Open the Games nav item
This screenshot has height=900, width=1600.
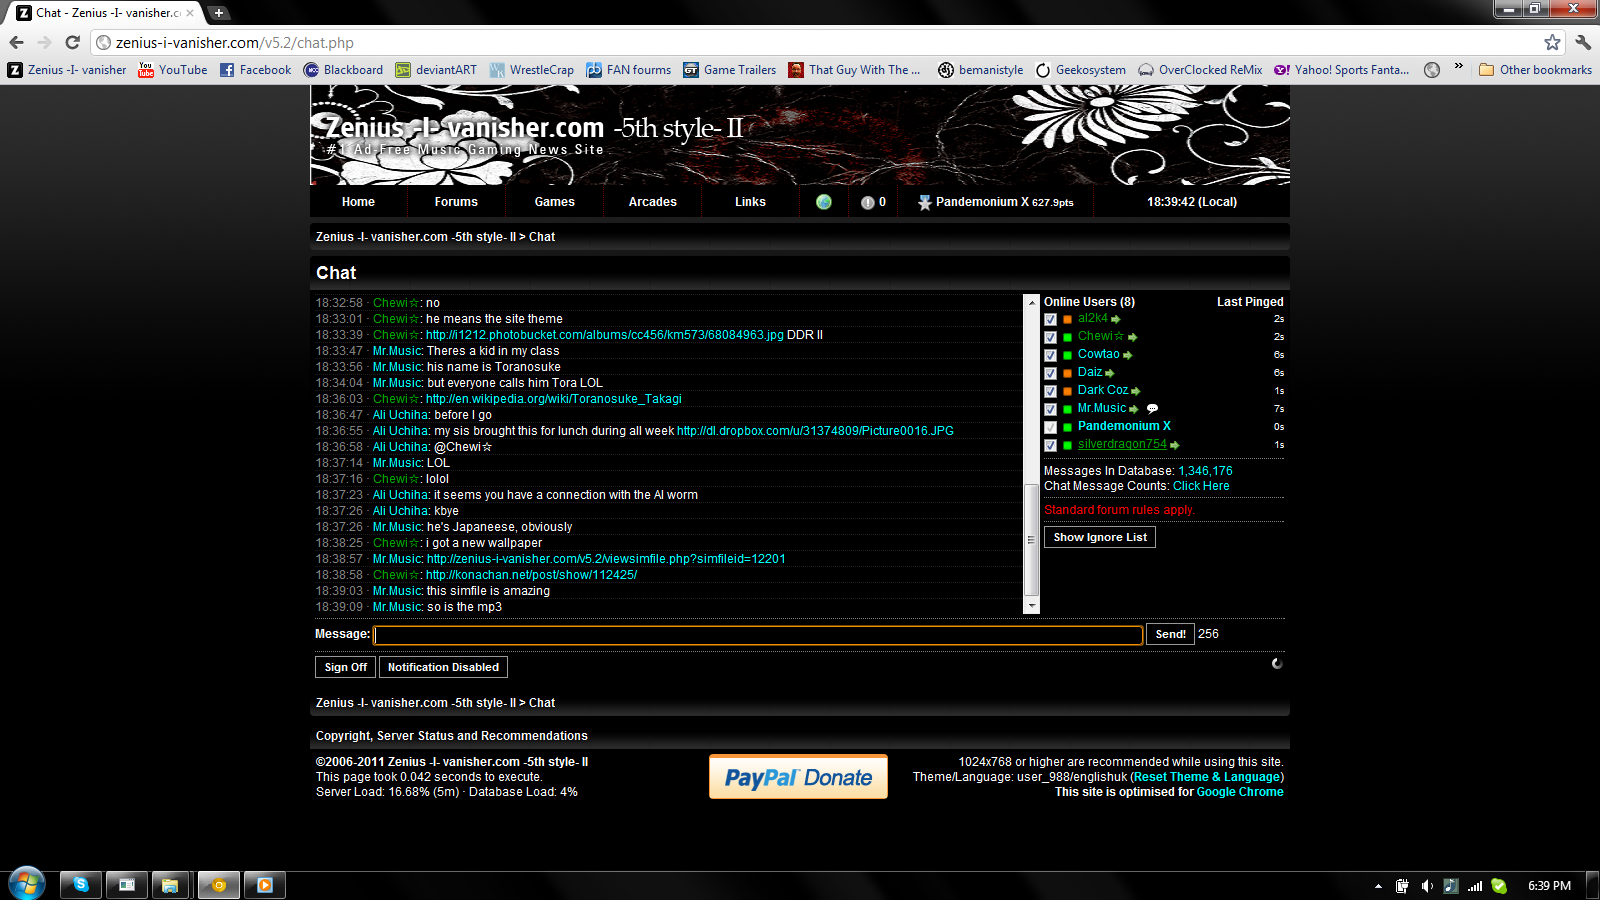click(x=554, y=202)
